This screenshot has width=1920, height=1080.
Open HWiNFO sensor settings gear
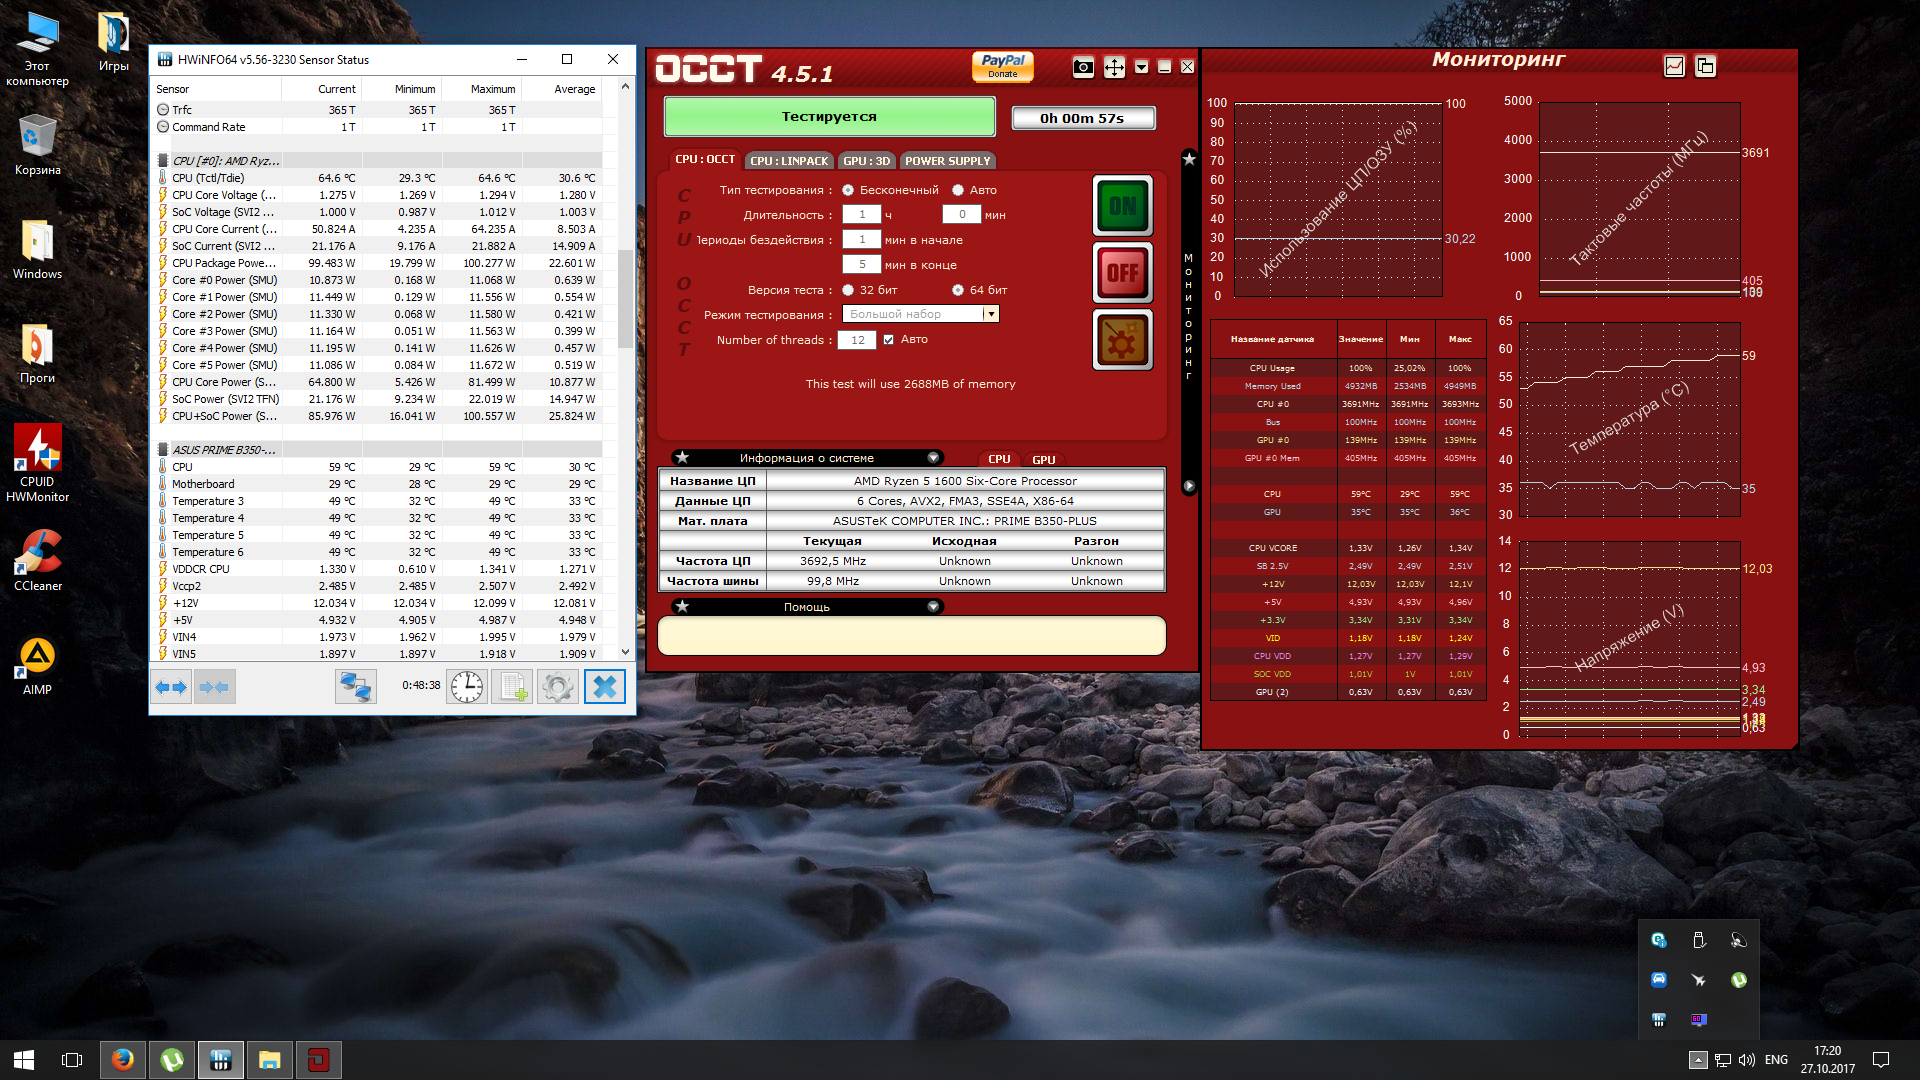558,687
